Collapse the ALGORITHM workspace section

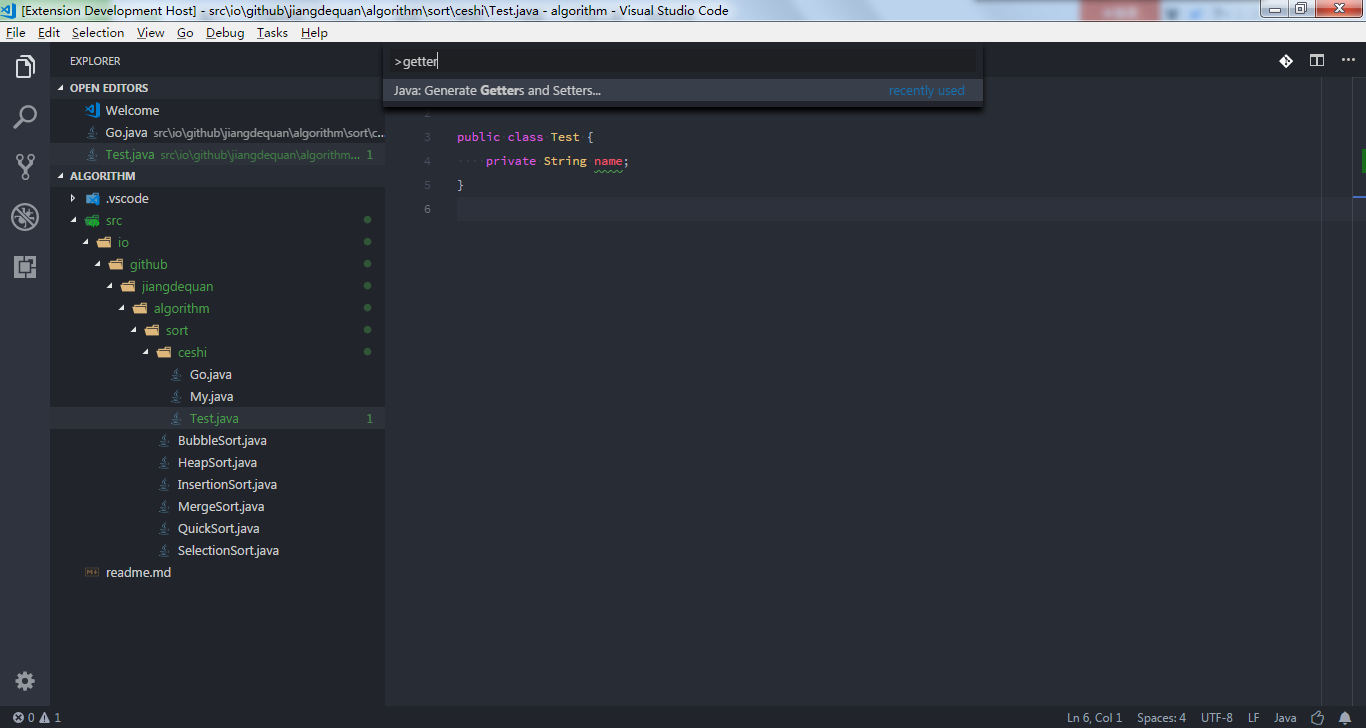point(61,176)
